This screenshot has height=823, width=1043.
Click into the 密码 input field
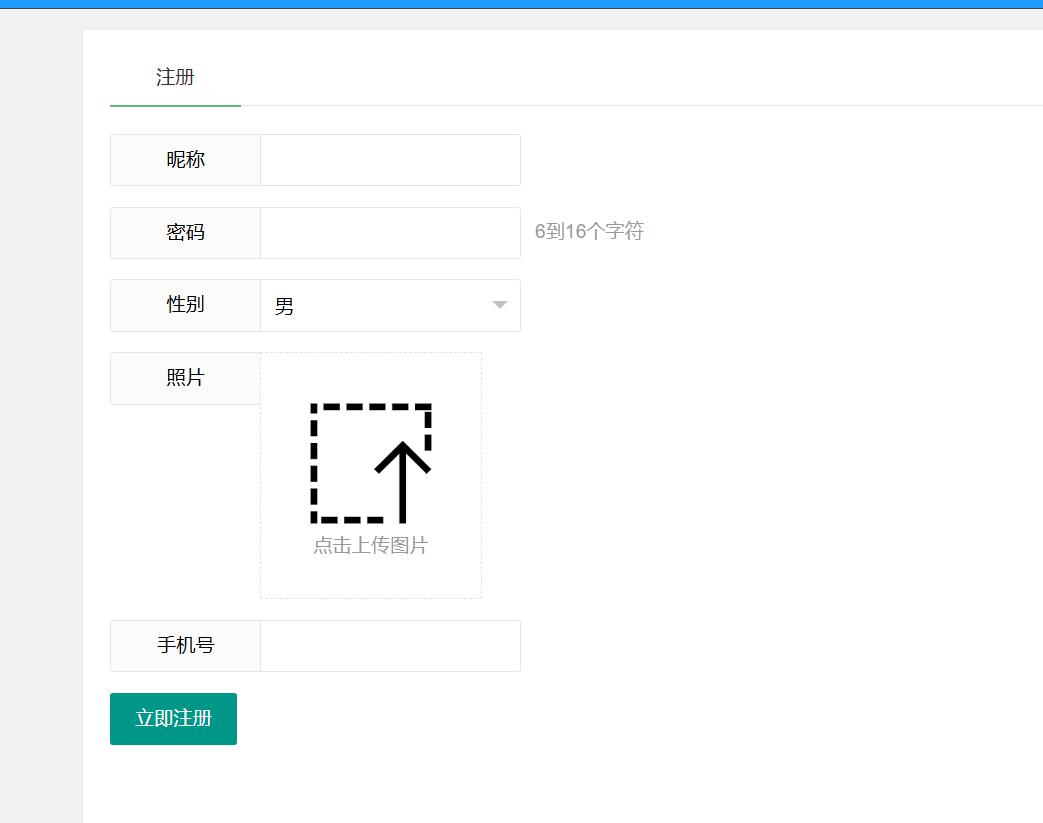(x=390, y=233)
